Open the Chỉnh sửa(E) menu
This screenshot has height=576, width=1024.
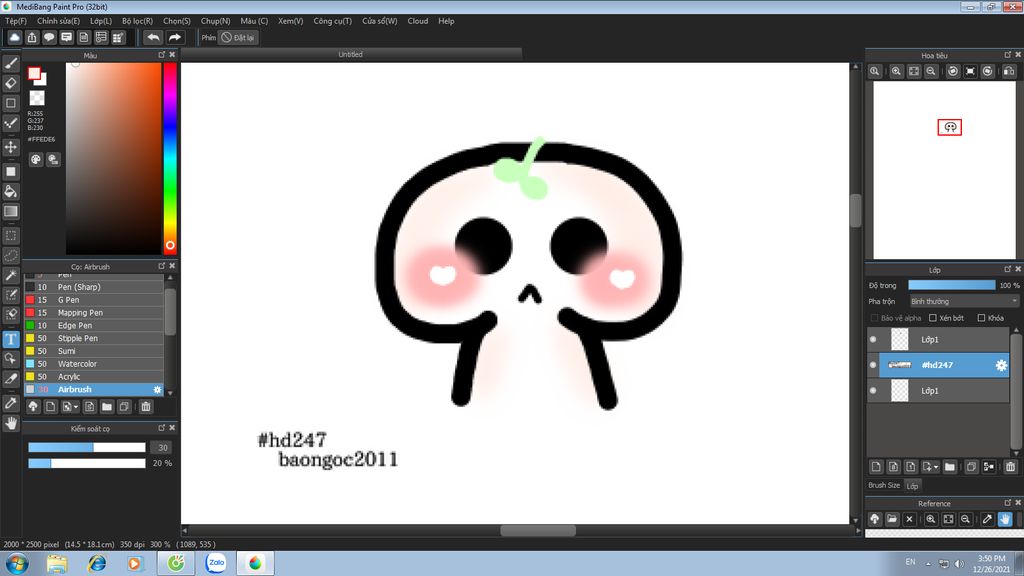tap(58, 21)
